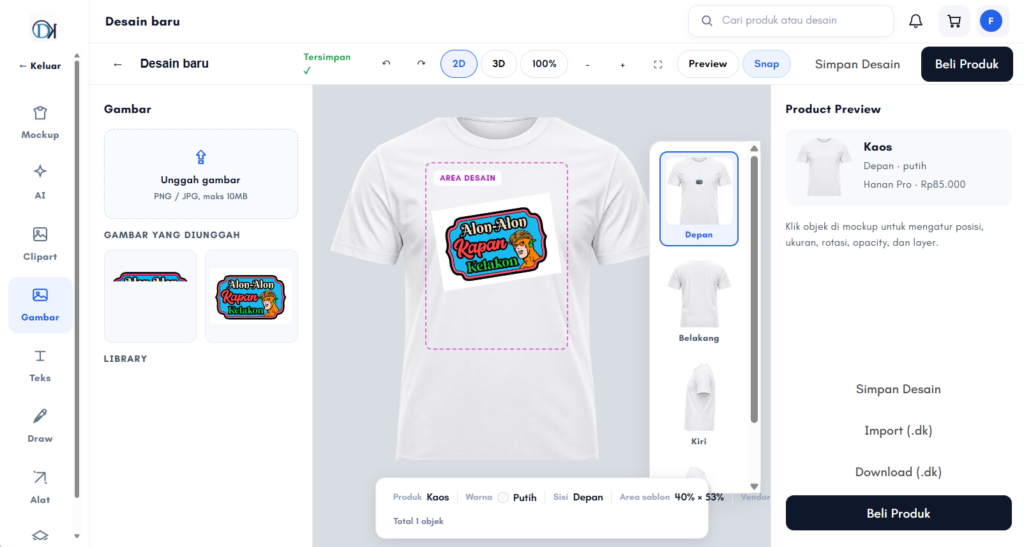The width and height of the screenshot is (1024, 547).
Task: Click the upload arrow icon in Unggah gambar
Action: (200, 157)
